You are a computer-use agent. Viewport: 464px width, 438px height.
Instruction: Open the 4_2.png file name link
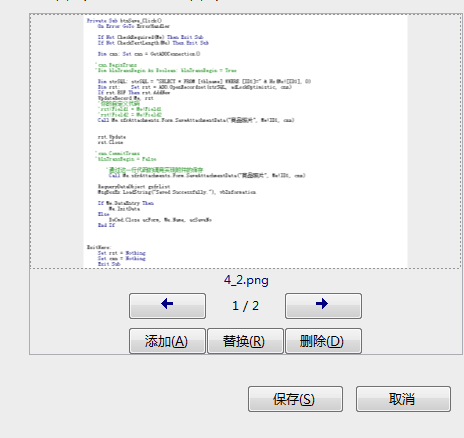coord(246,280)
